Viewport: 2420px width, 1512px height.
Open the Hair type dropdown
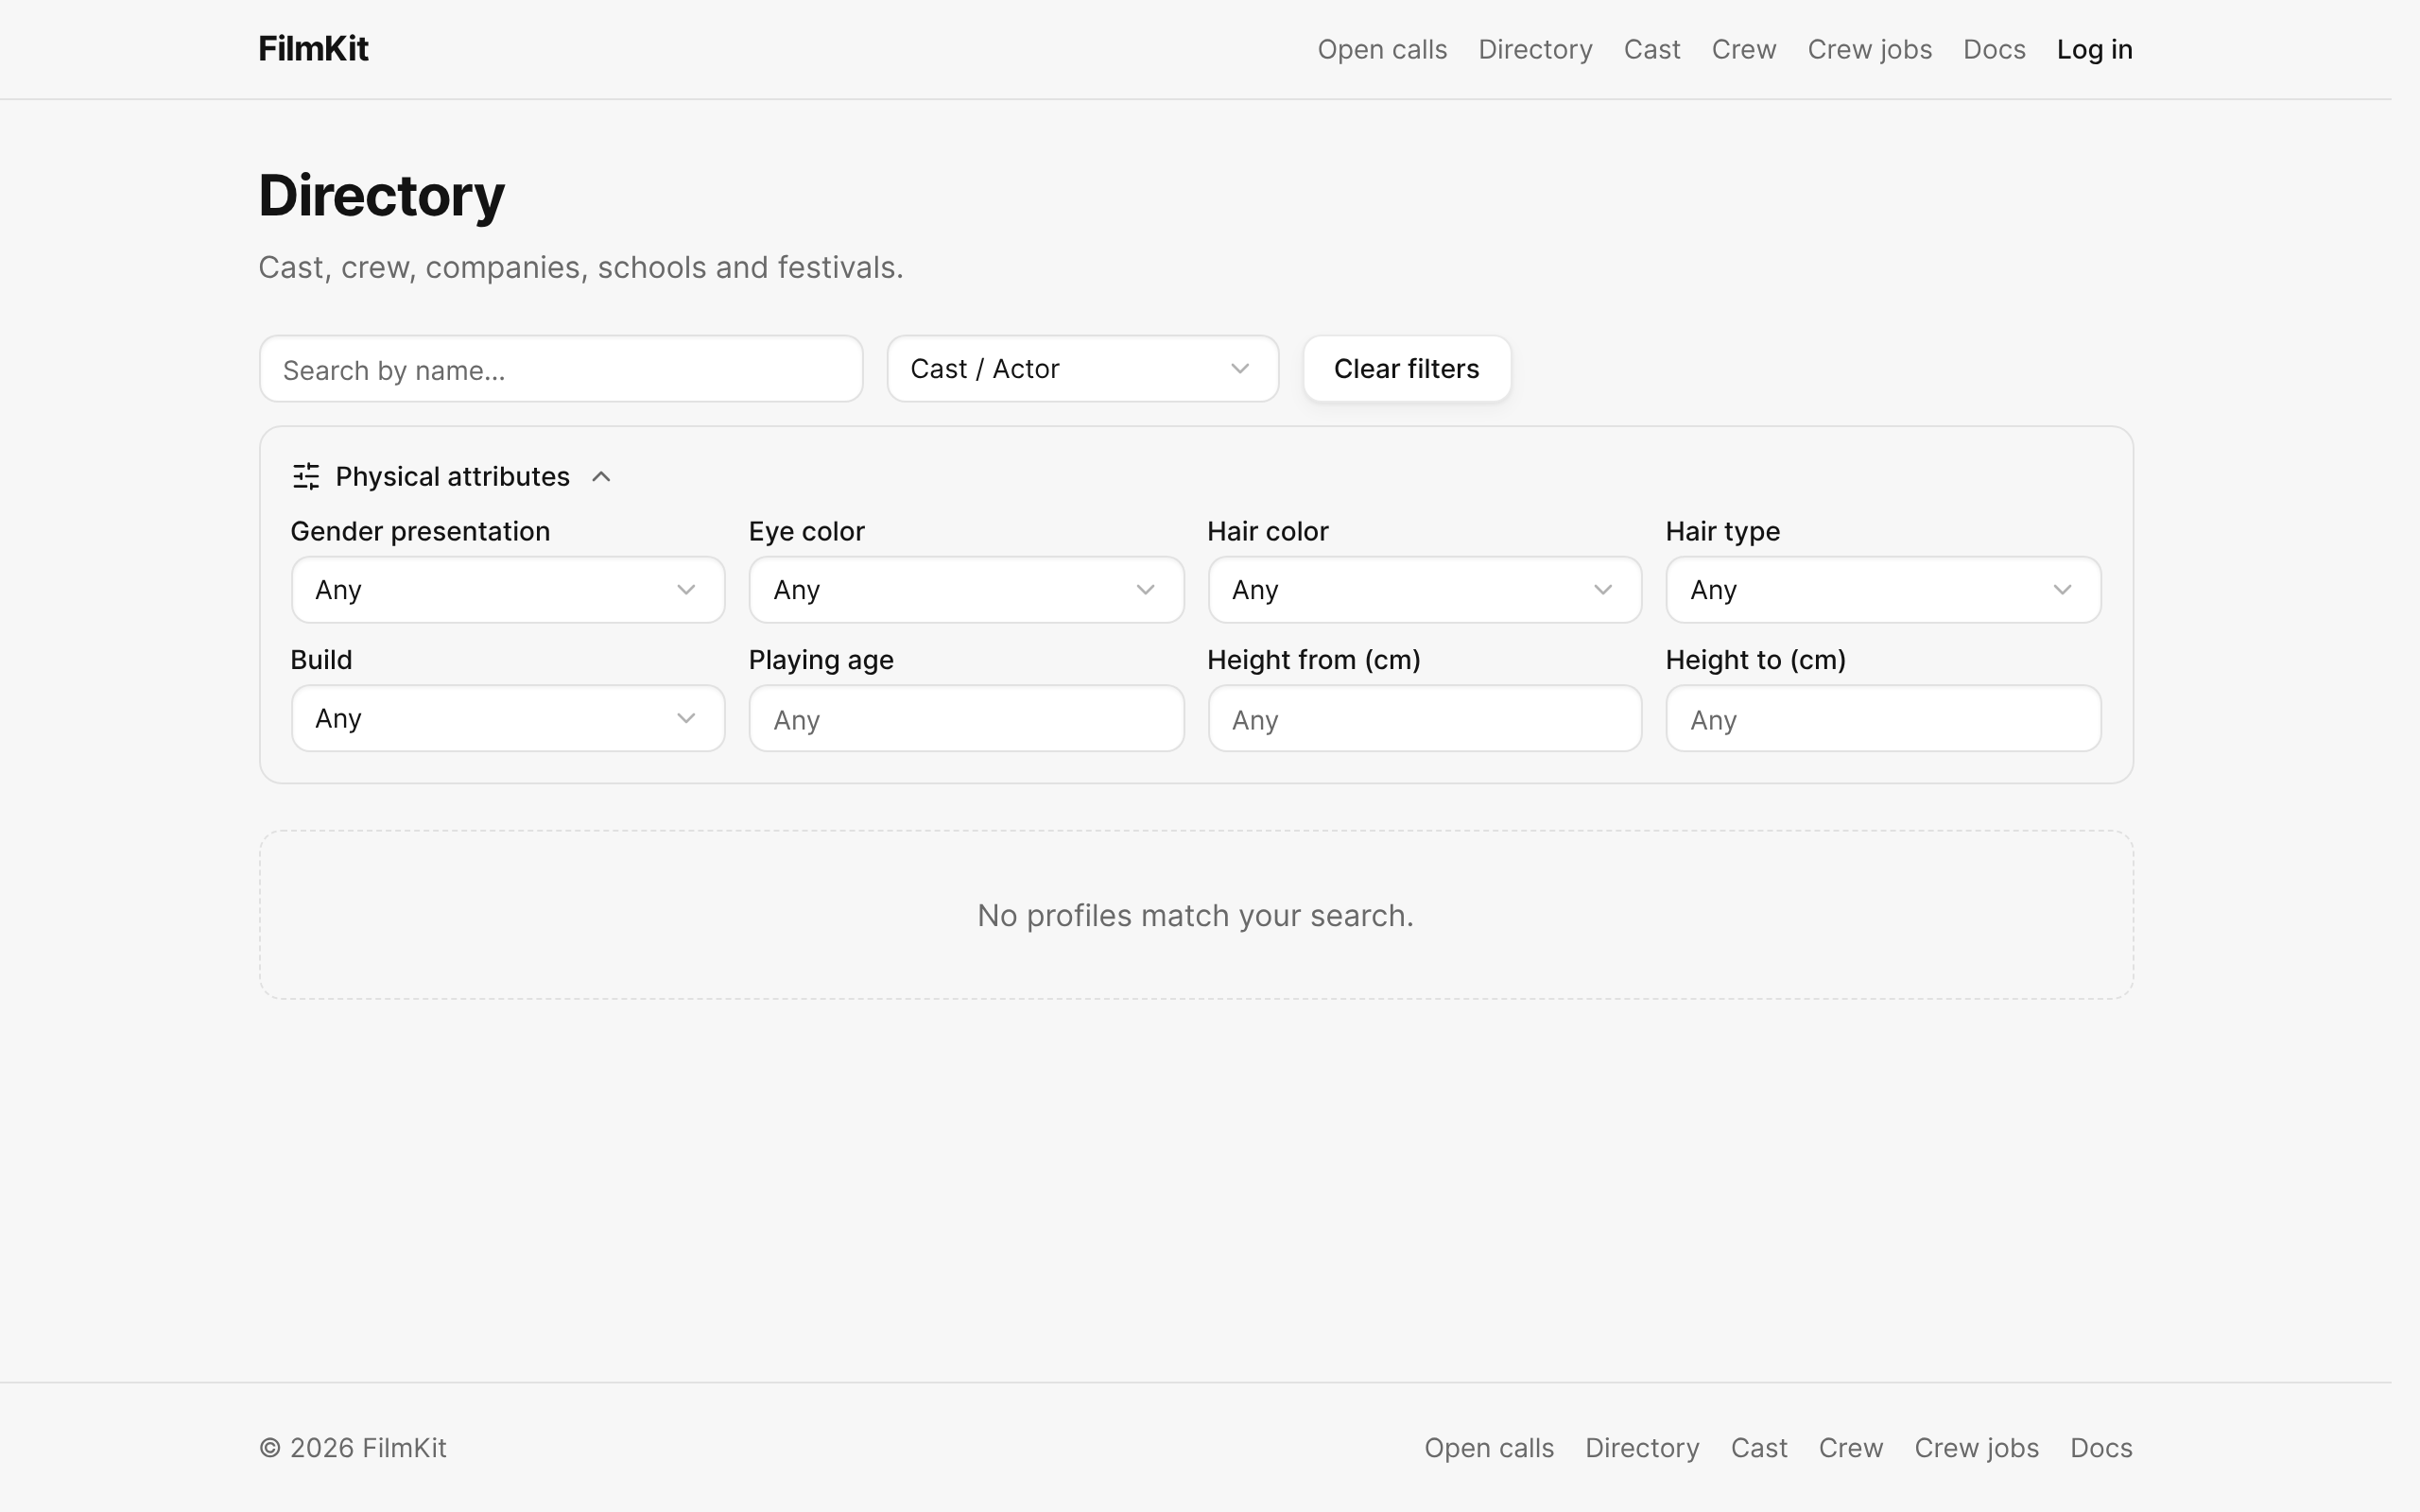[1883, 590]
